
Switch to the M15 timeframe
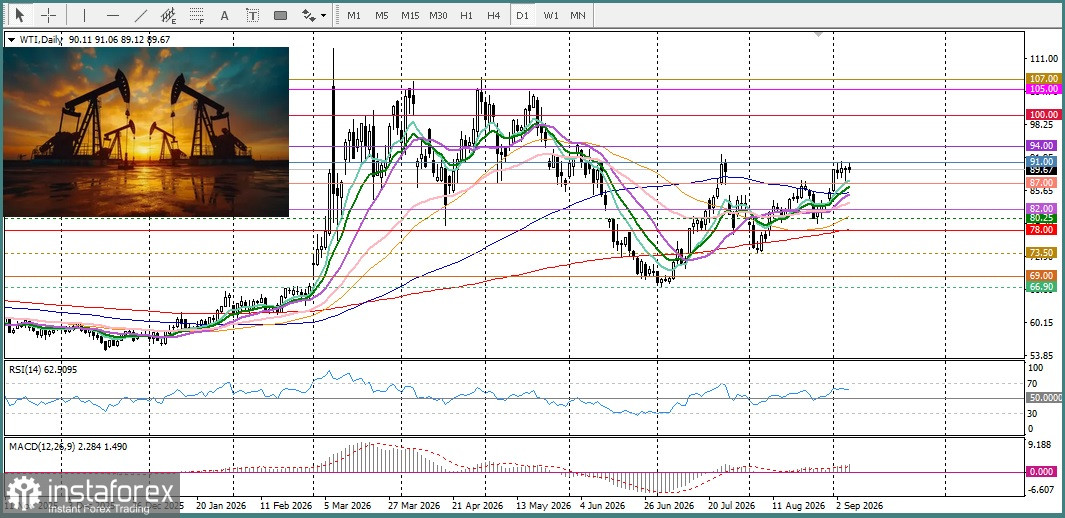(x=410, y=15)
